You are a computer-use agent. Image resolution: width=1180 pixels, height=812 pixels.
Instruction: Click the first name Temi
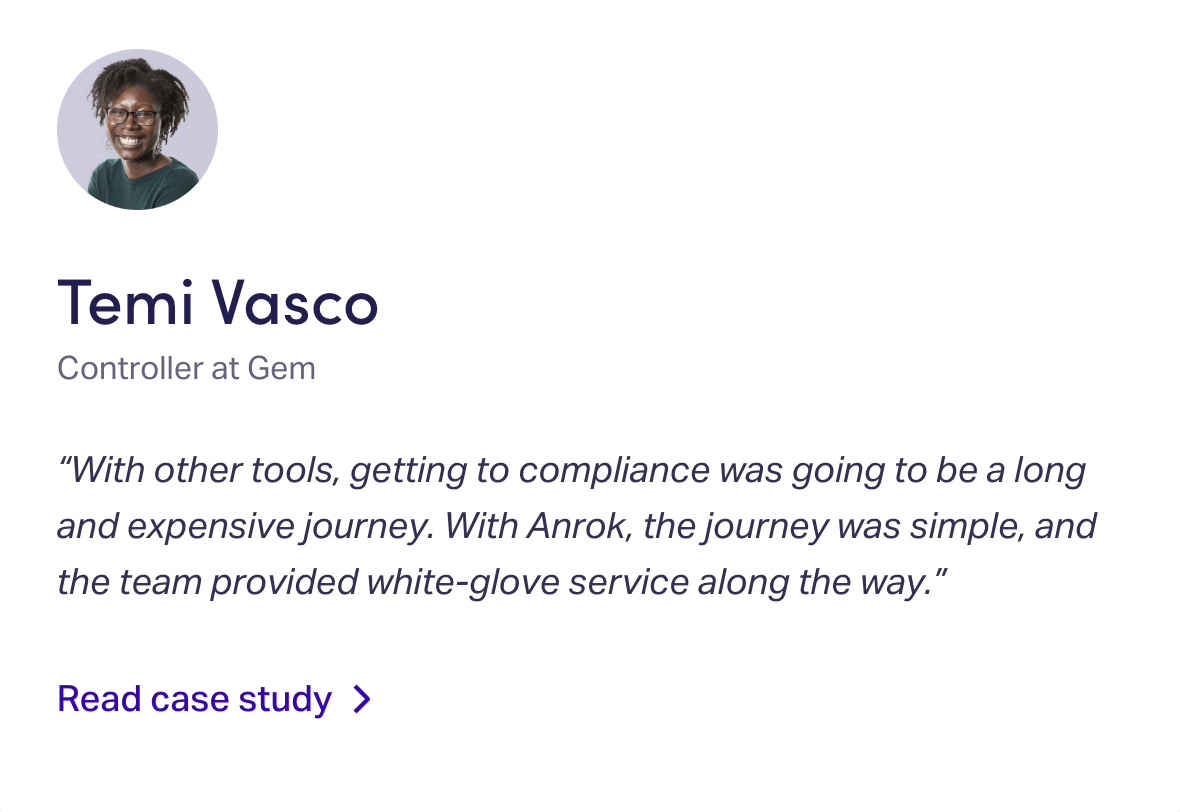pos(124,303)
